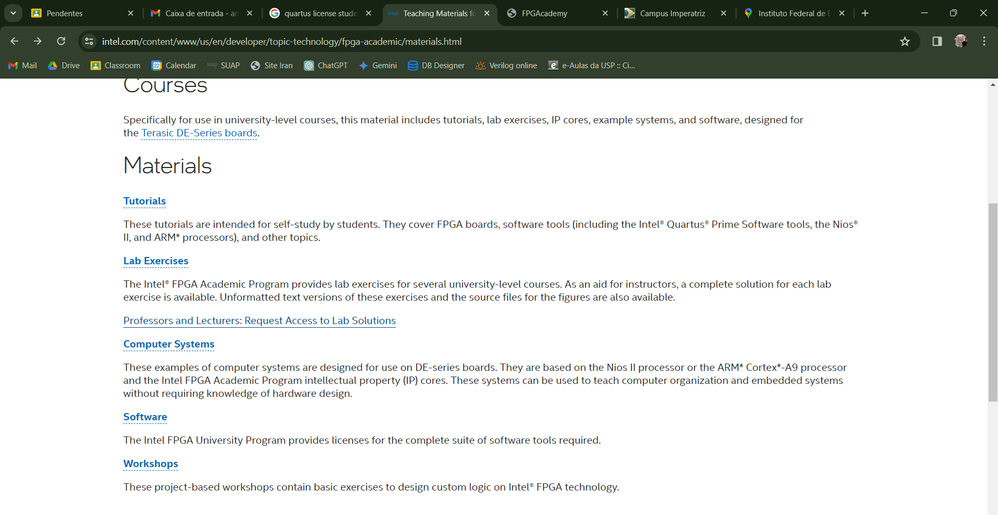Follow the Terasic DE-Series boards link

click(199, 133)
